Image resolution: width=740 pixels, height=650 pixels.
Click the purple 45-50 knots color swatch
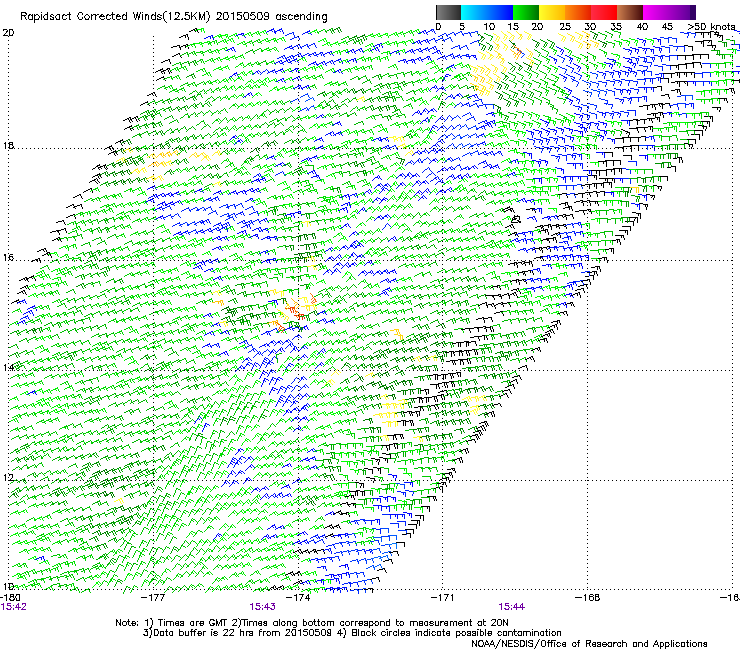[682, 12]
